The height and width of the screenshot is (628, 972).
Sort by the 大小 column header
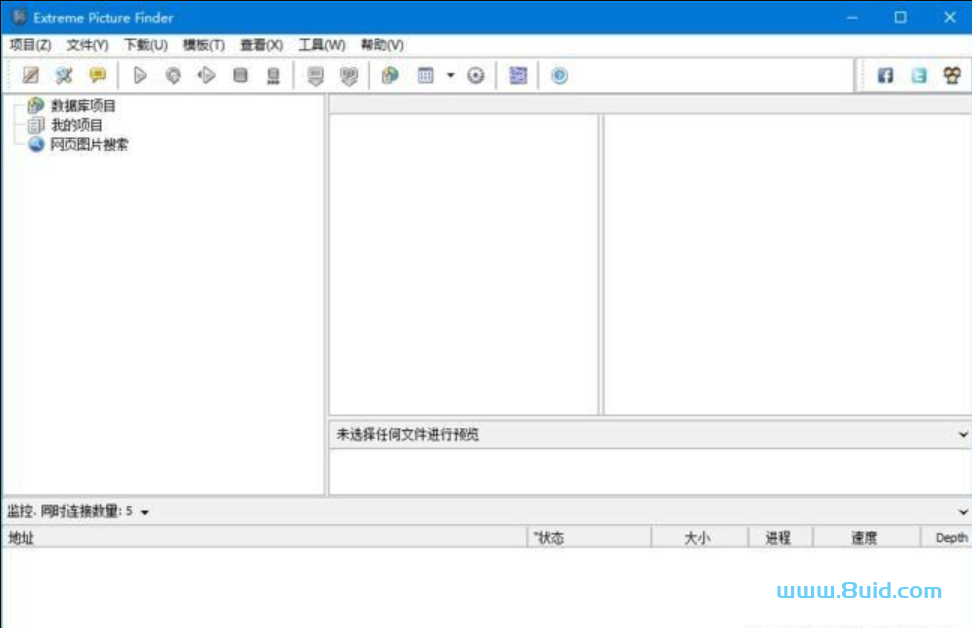(700, 537)
